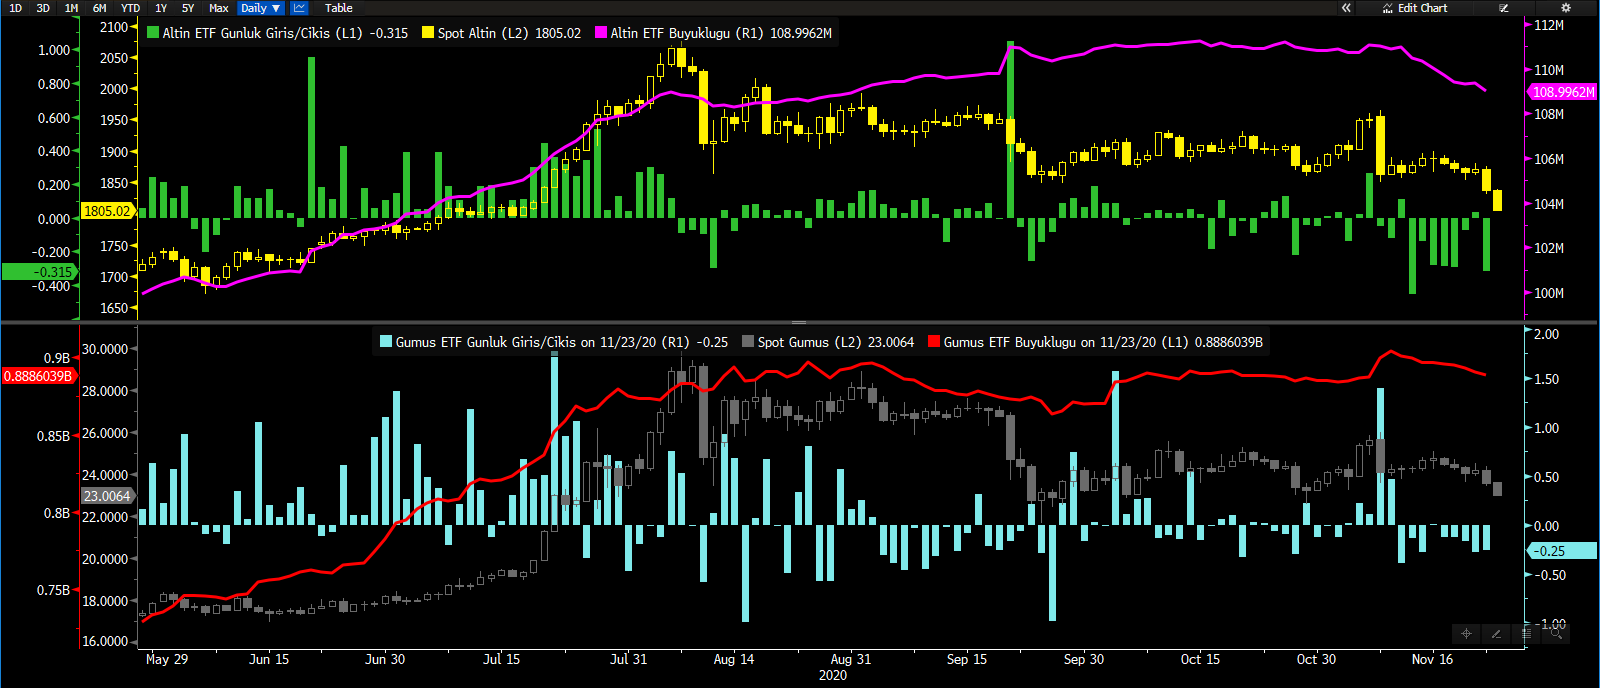This screenshot has height=688, width=1600.
Task: Click the line chart type icon
Action: [300, 8]
